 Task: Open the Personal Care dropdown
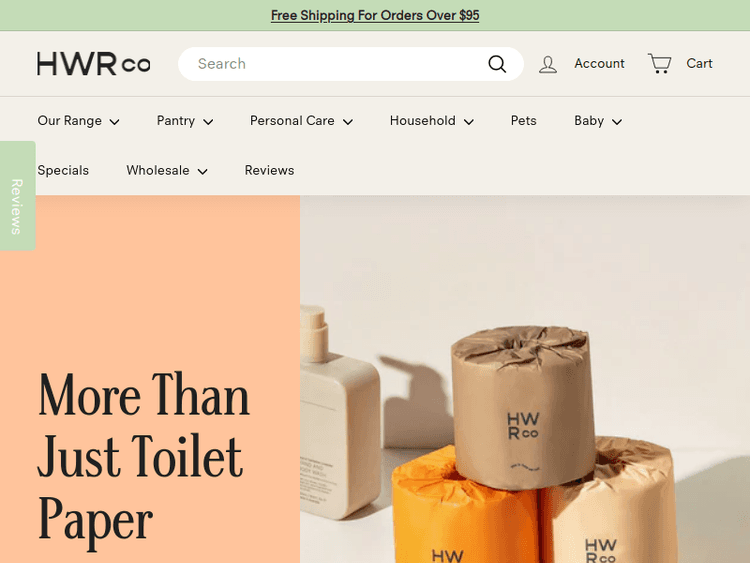coord(301,121)
